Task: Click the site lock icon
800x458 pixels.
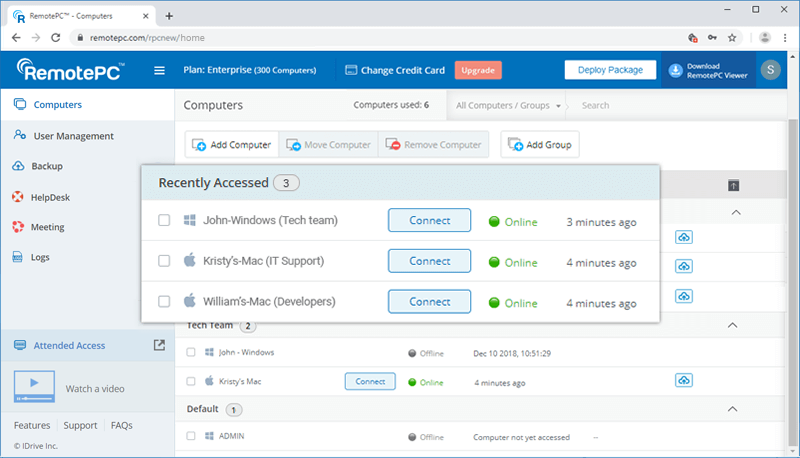Action: point(80,38)
